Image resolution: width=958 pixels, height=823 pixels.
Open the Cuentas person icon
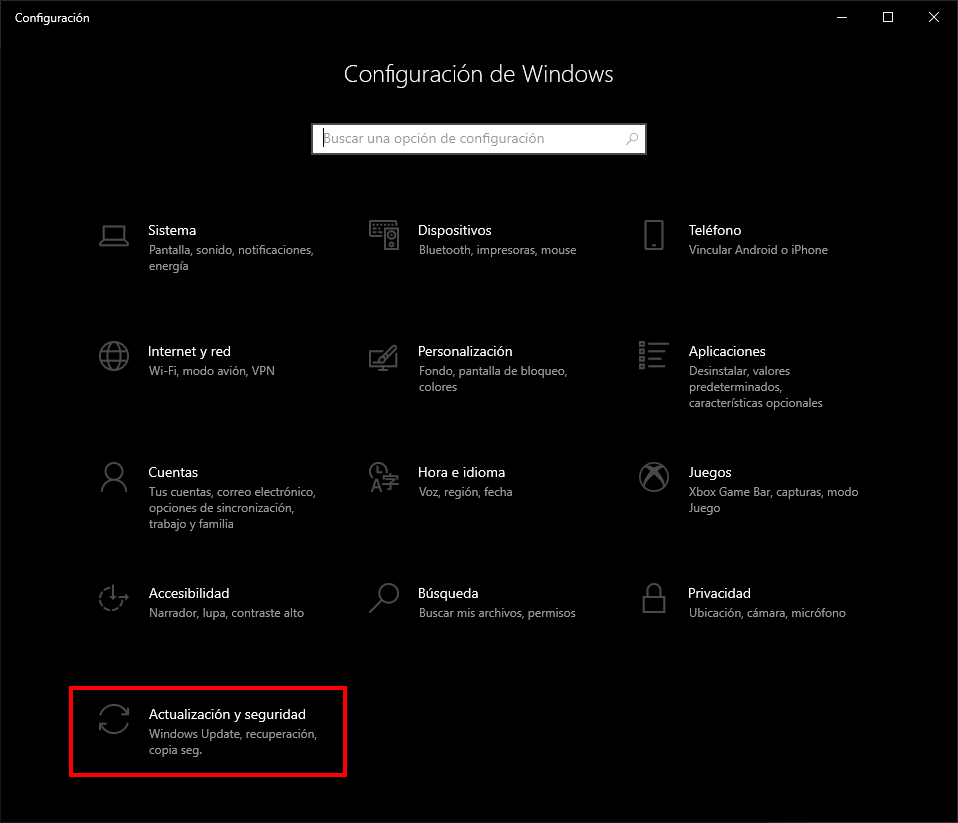(x=113, y=477)
